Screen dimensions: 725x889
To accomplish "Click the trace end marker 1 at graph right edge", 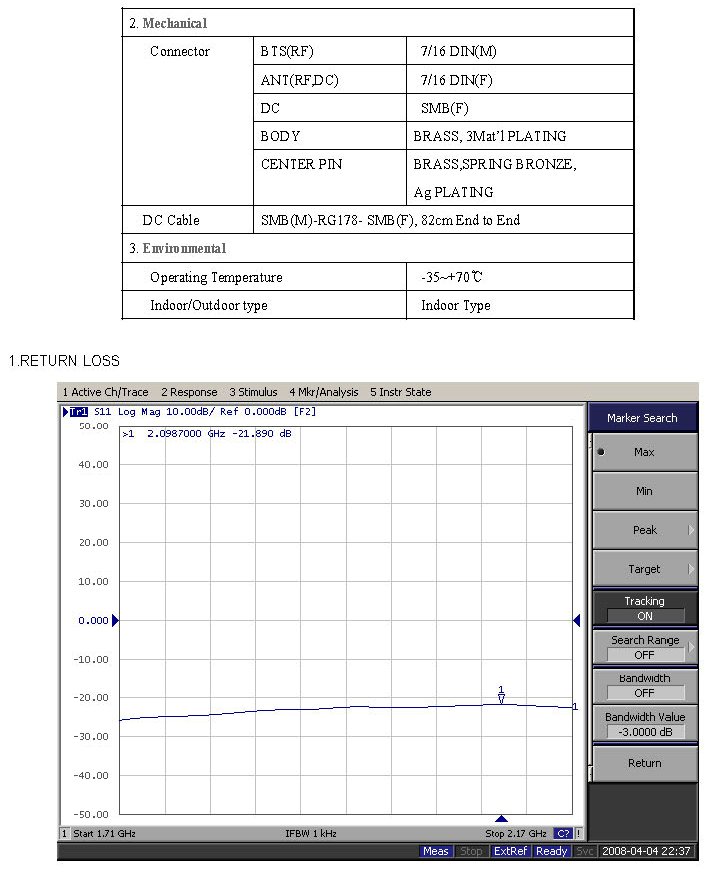I will [x=575, y=706].
